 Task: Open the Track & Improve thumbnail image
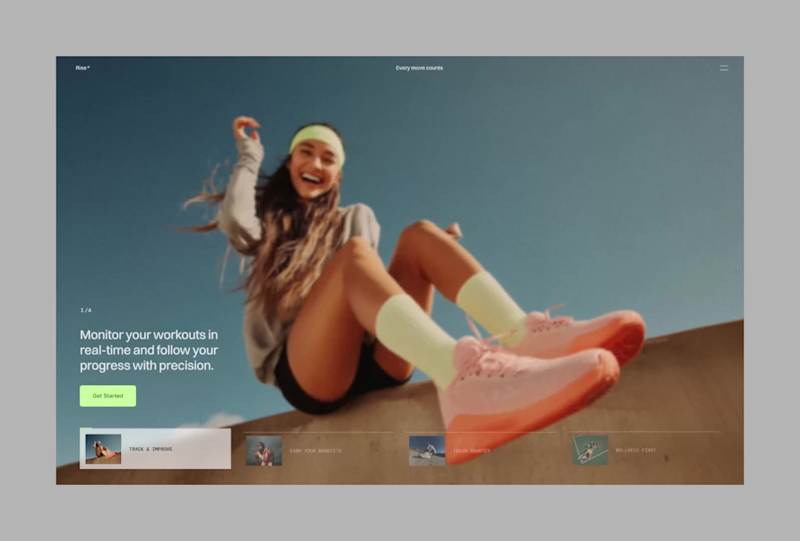coord(104,449)
